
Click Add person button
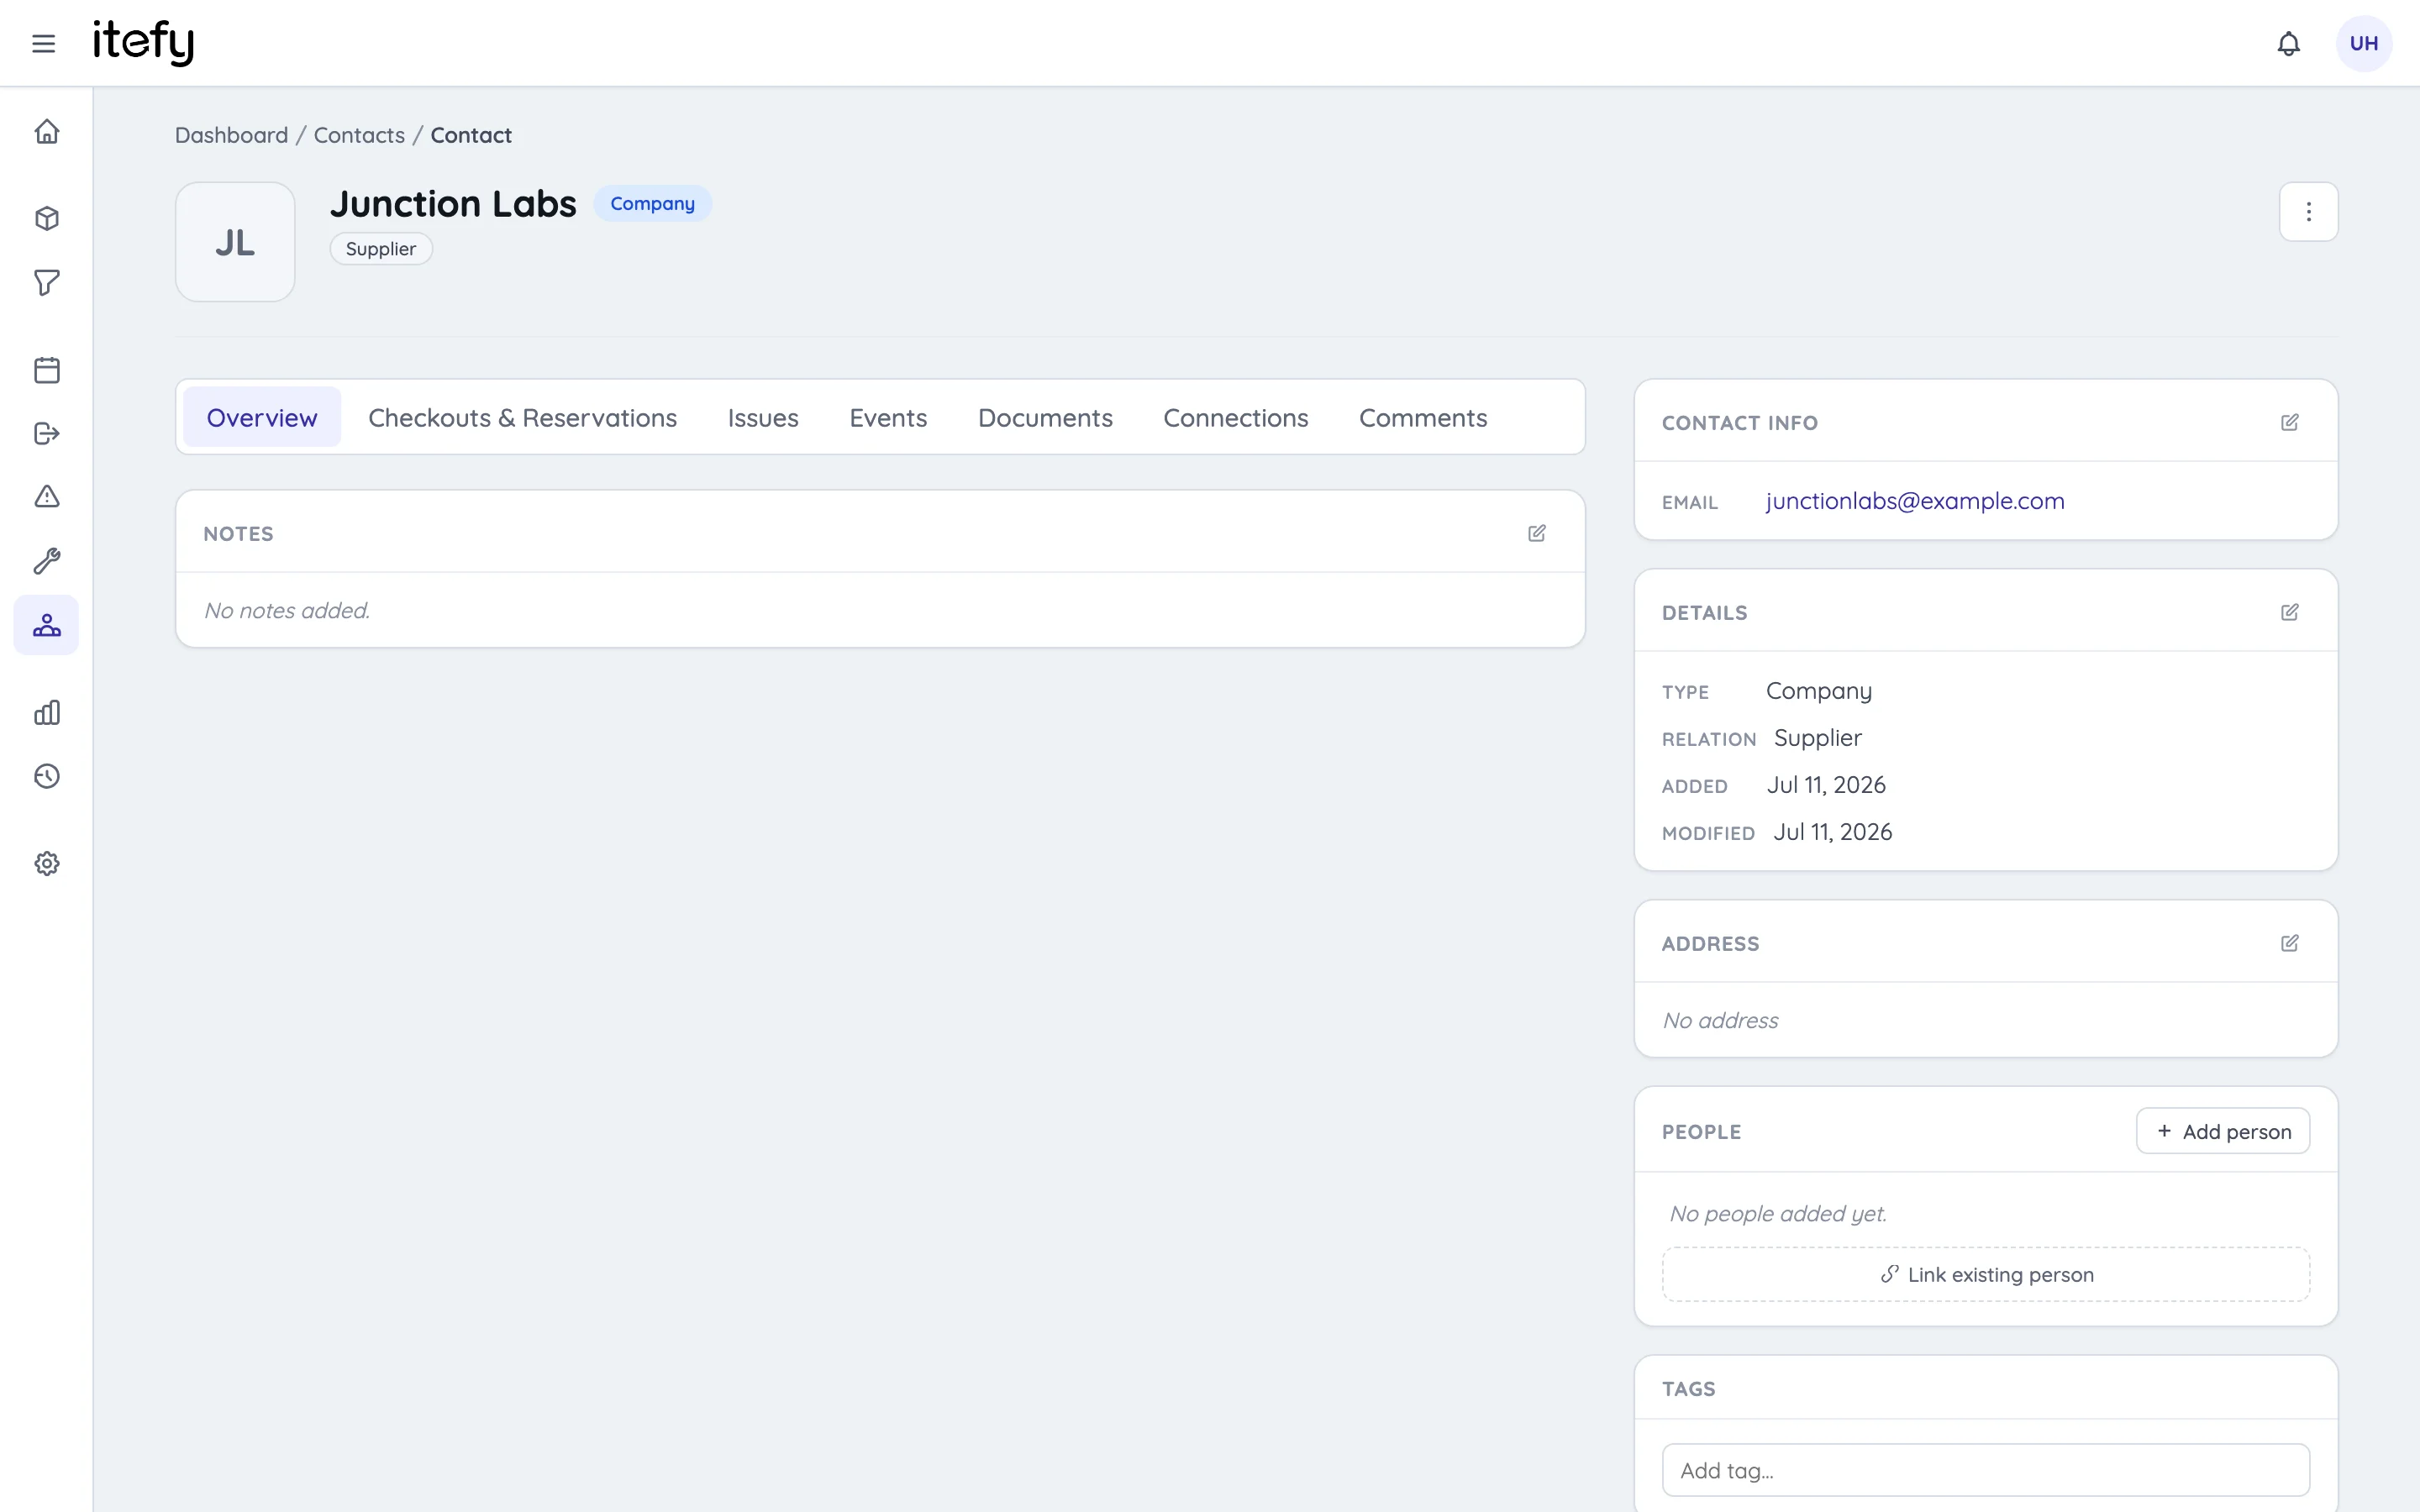[2223, 1131]
